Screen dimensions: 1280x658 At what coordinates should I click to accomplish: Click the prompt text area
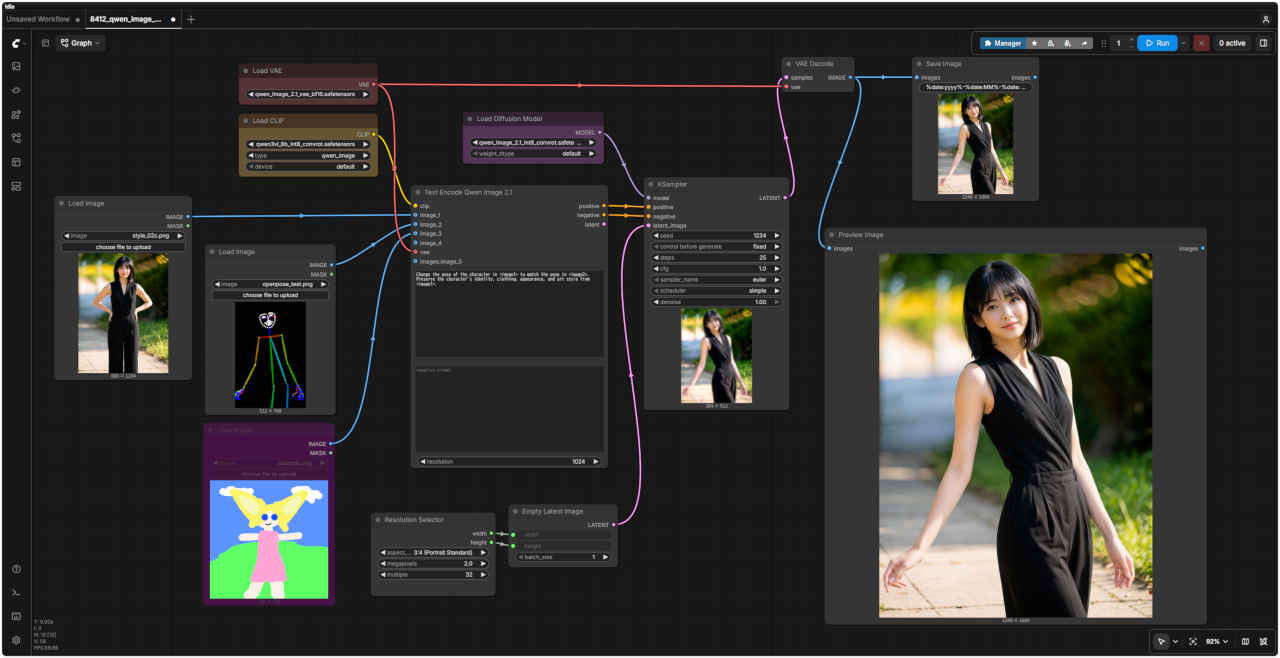(510, 313)
